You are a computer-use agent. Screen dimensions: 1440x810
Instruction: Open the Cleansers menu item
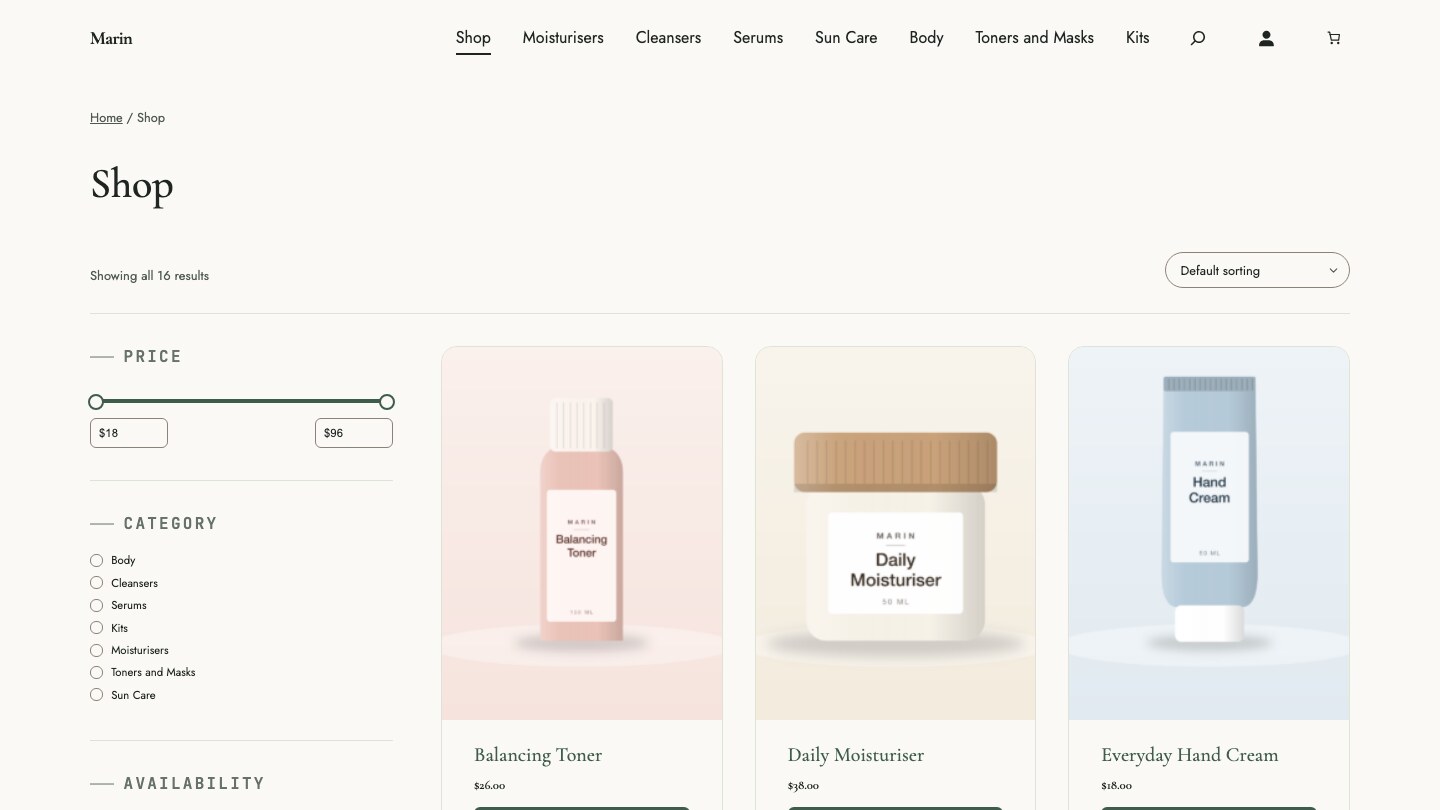coord(668,38)
